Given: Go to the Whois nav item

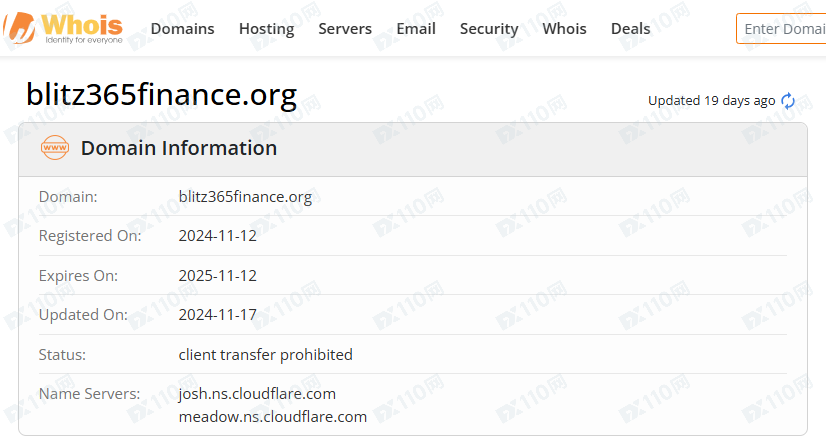Looking at the screenshot, I should [565, 29].
